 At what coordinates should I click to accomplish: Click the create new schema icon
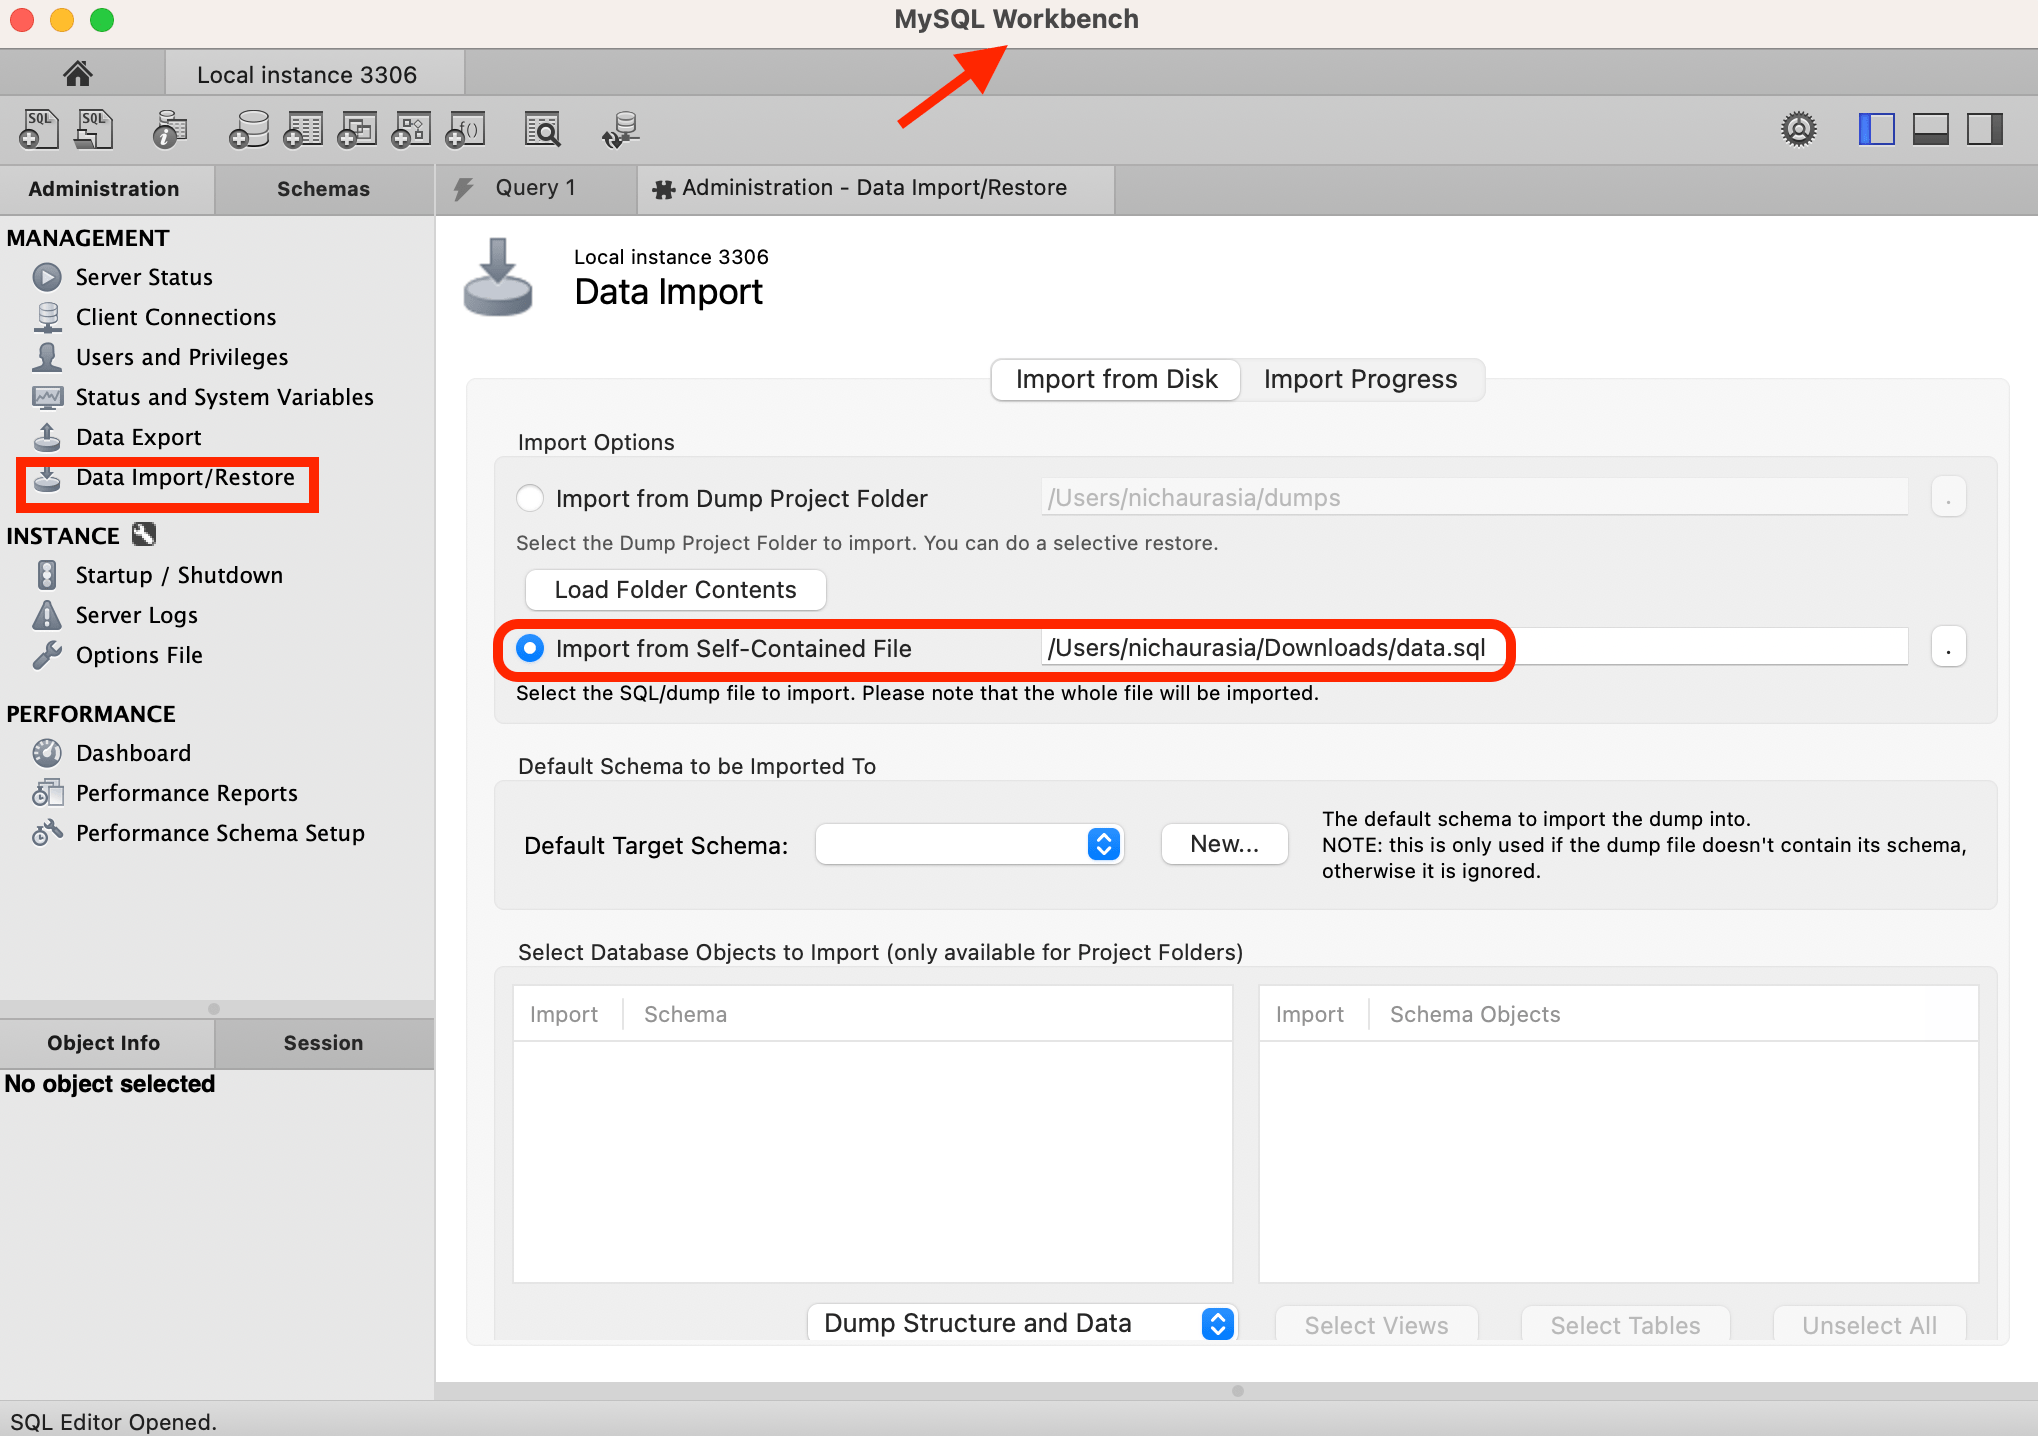(248, 130)
